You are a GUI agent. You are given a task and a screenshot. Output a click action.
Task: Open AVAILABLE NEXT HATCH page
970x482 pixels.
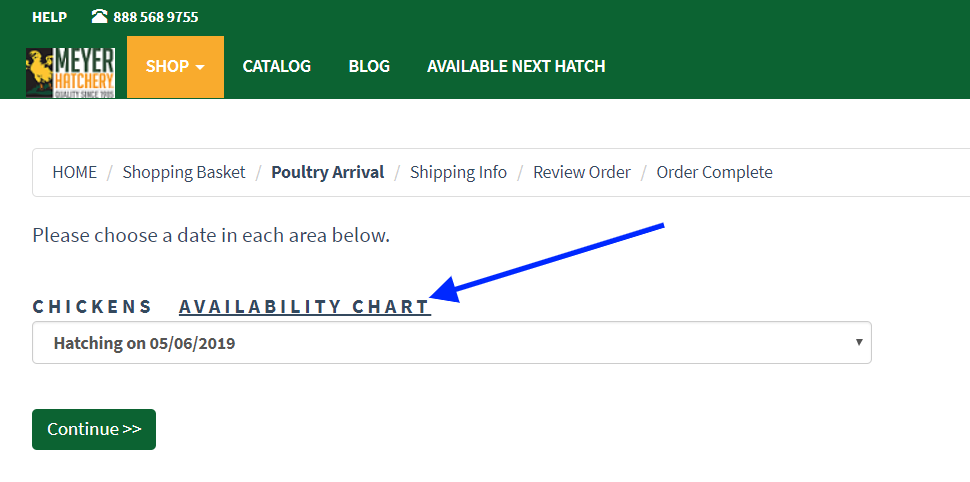click(516, 66)
